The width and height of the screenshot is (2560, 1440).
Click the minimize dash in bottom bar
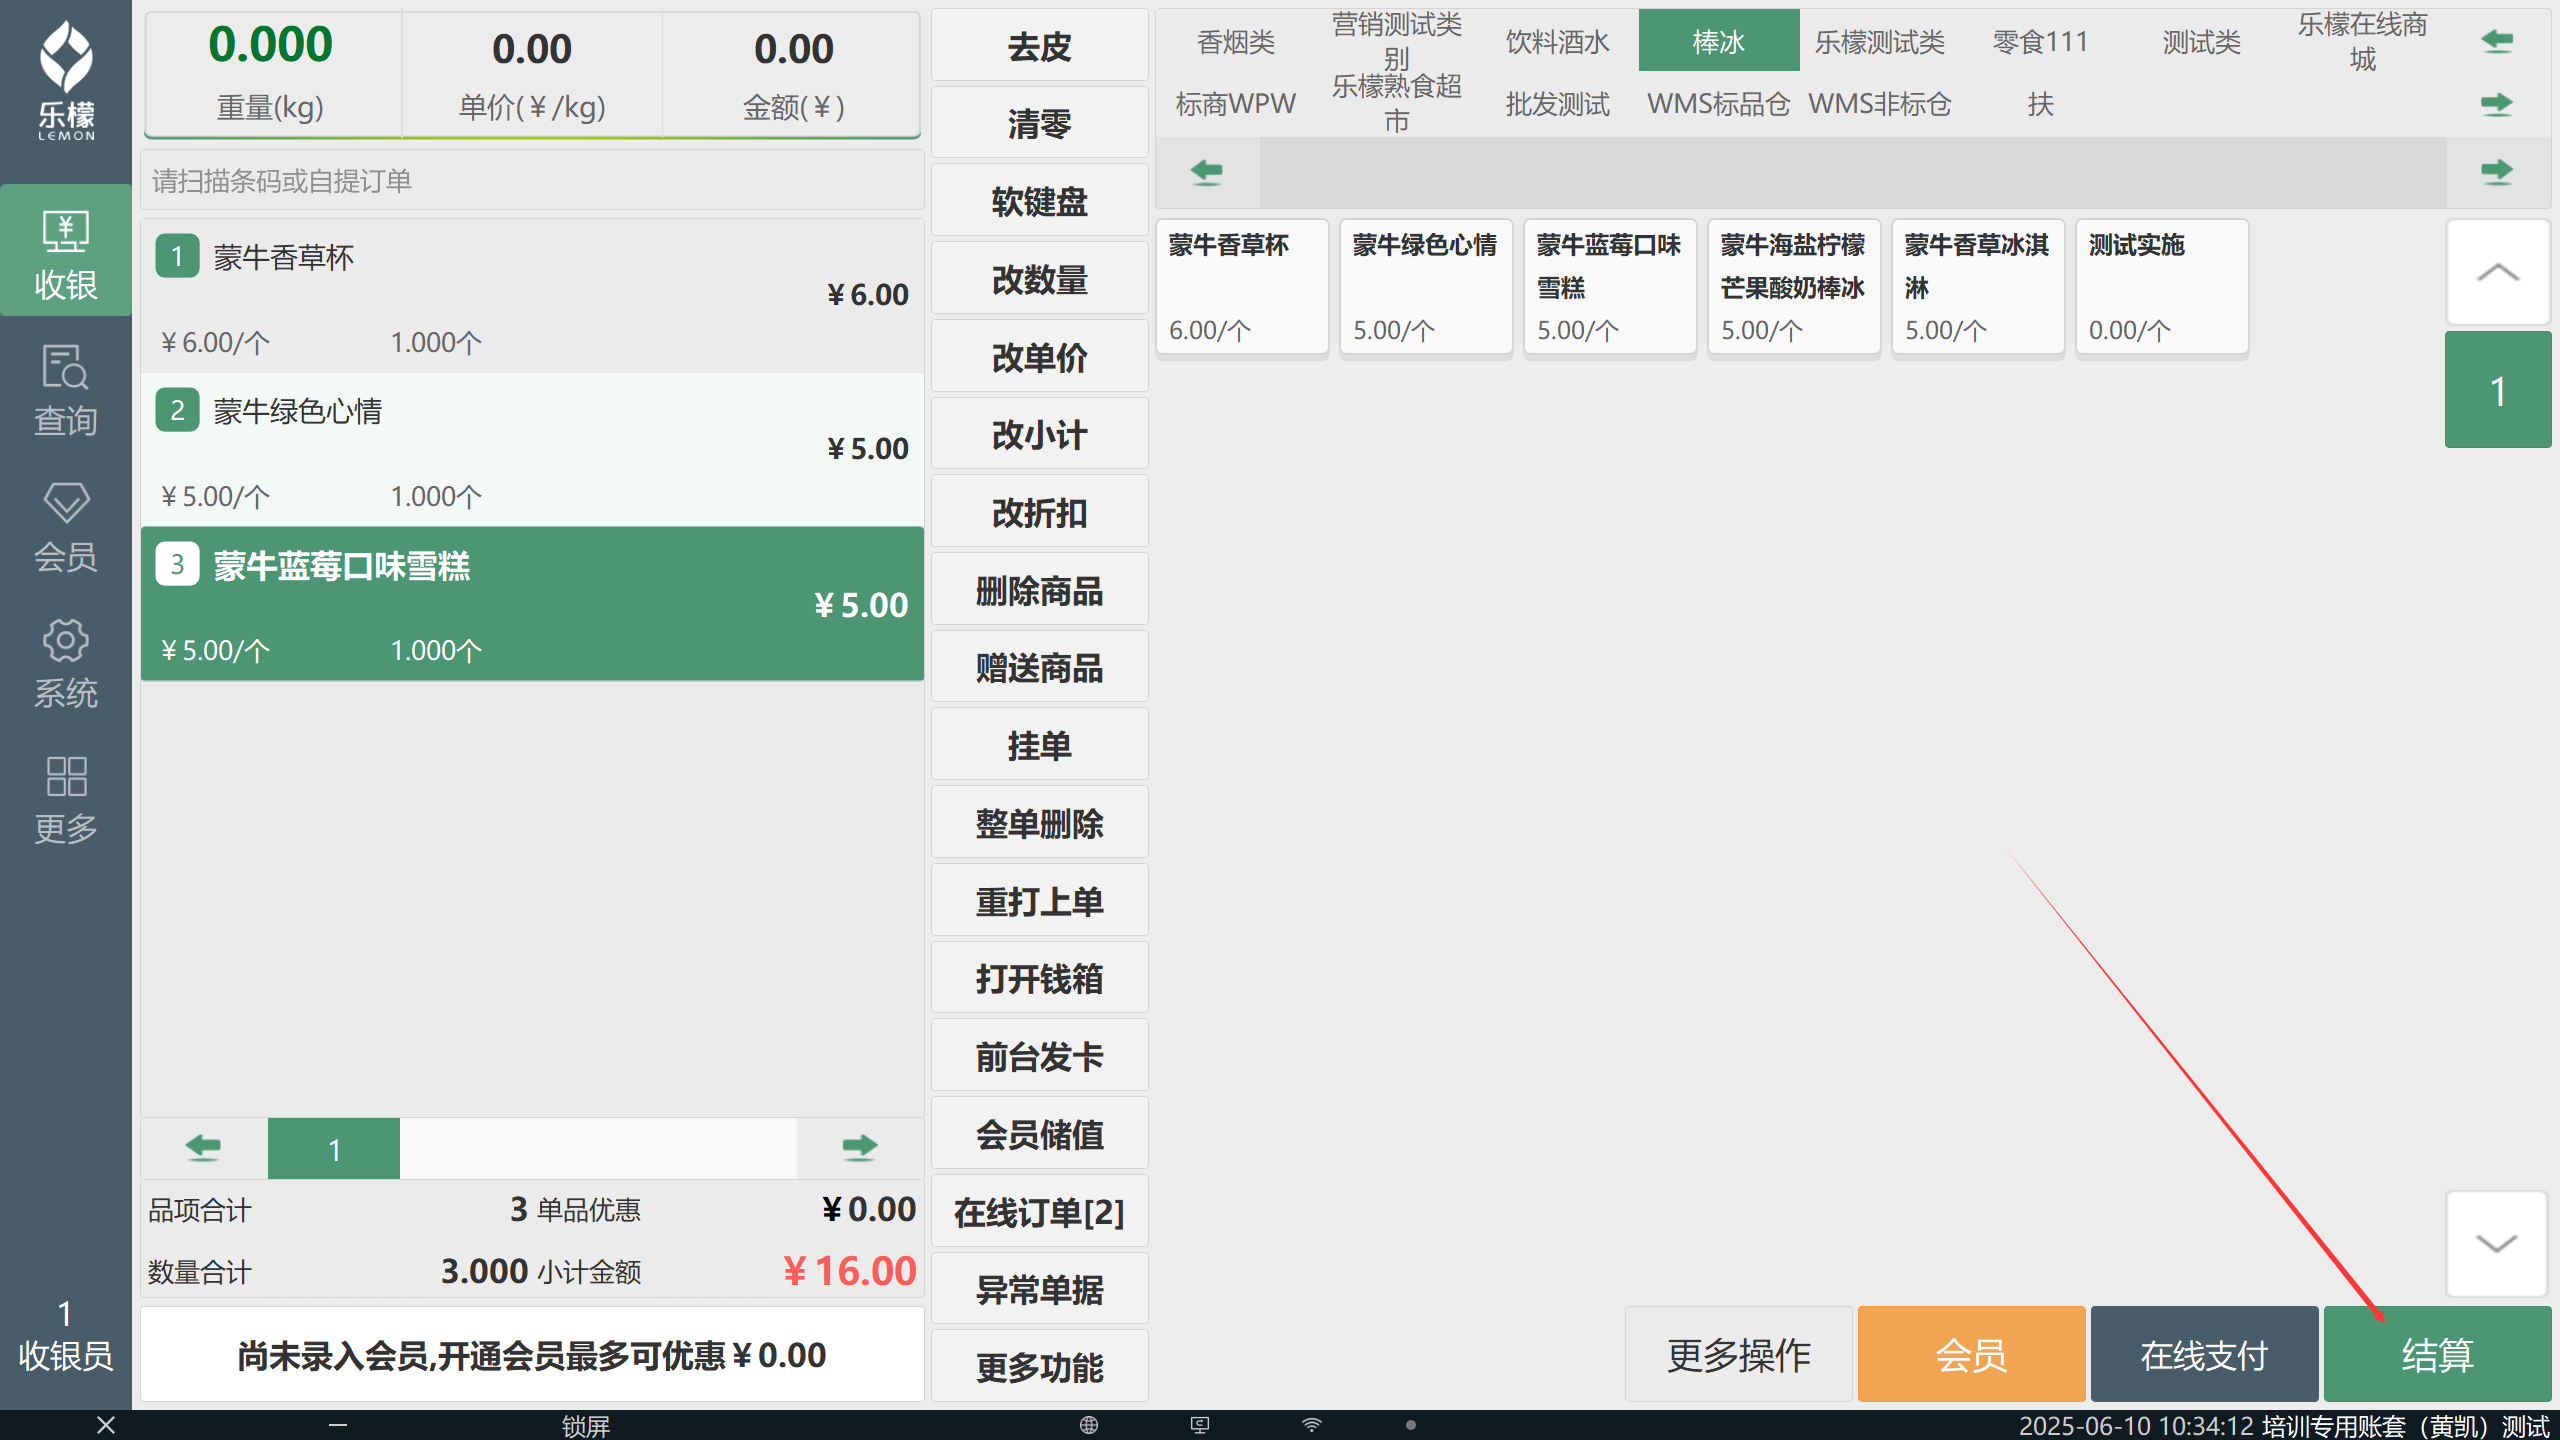(x=338, y=1425)
